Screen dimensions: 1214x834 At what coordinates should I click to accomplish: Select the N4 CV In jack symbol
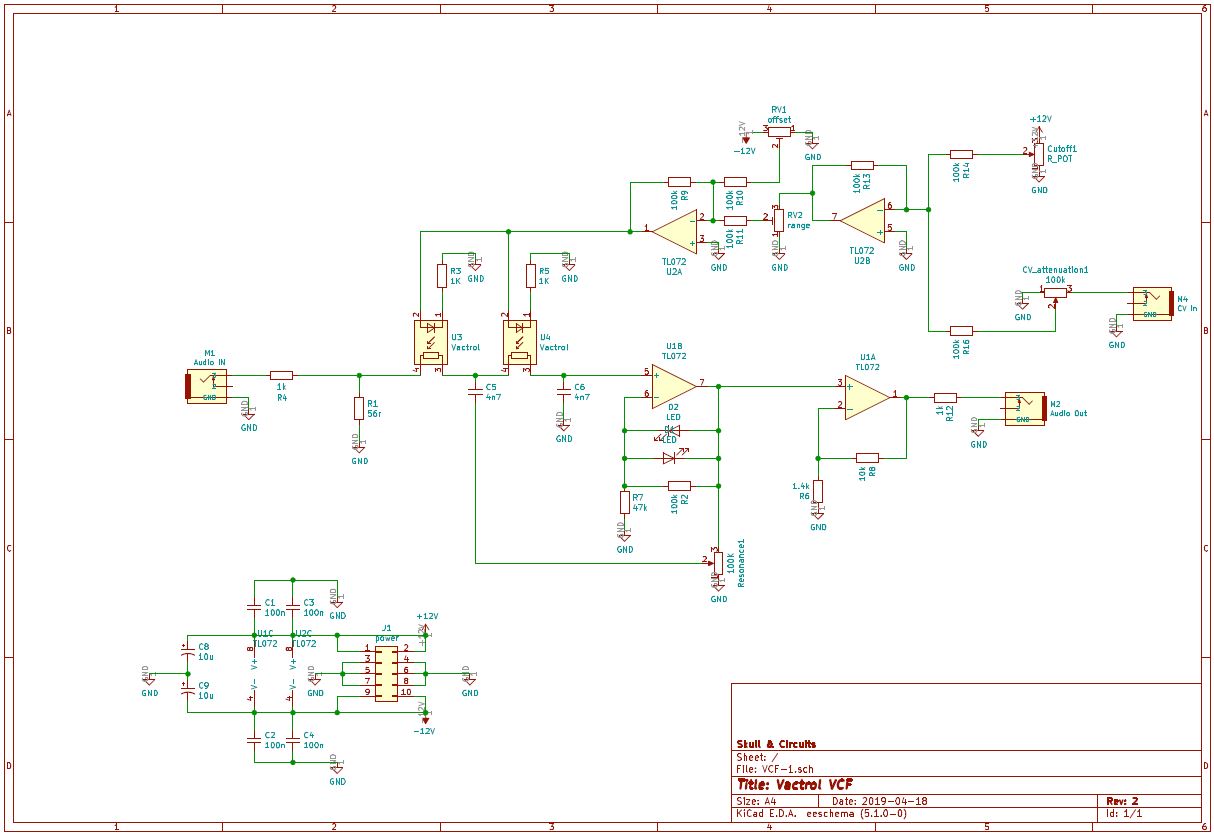(x=1152, y=302)
